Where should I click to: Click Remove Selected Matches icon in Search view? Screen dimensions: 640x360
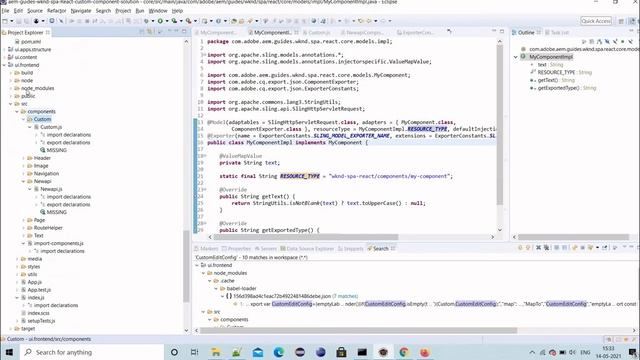(538, 248)
